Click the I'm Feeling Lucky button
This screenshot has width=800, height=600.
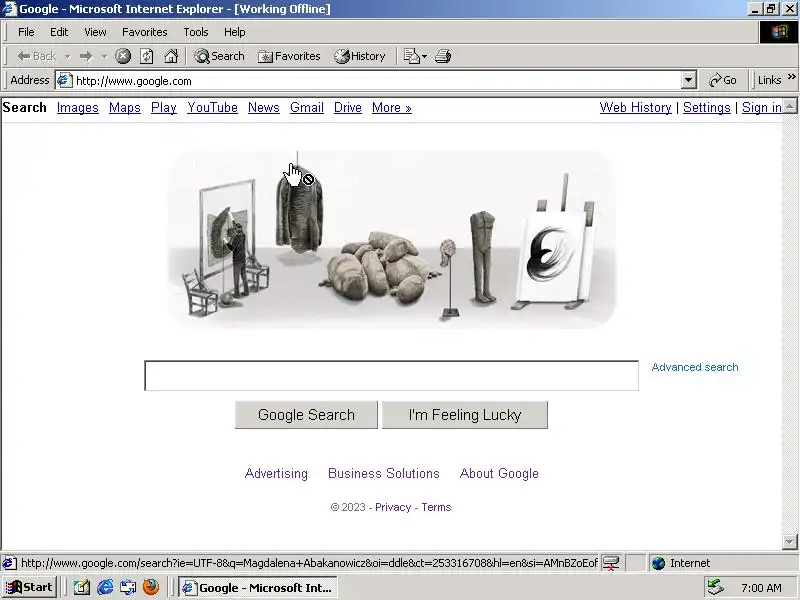click(x=465, y=415)
